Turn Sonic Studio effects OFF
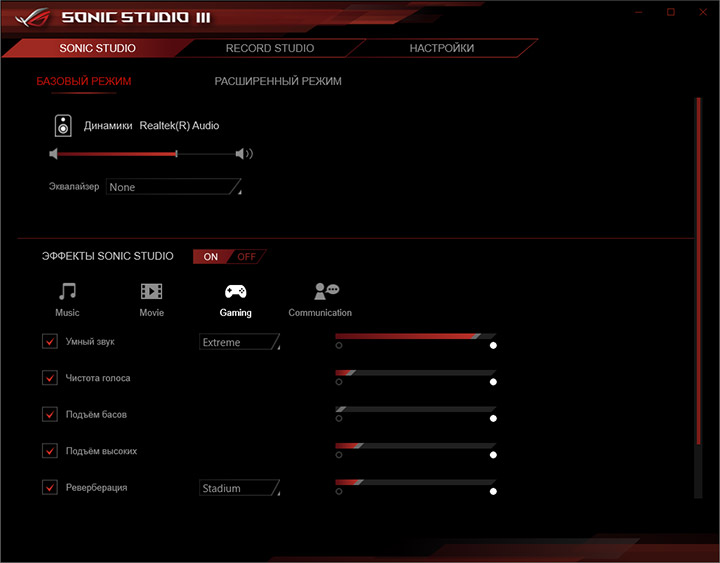This screenshot has width=720, height=563. (x=247, y=257)
